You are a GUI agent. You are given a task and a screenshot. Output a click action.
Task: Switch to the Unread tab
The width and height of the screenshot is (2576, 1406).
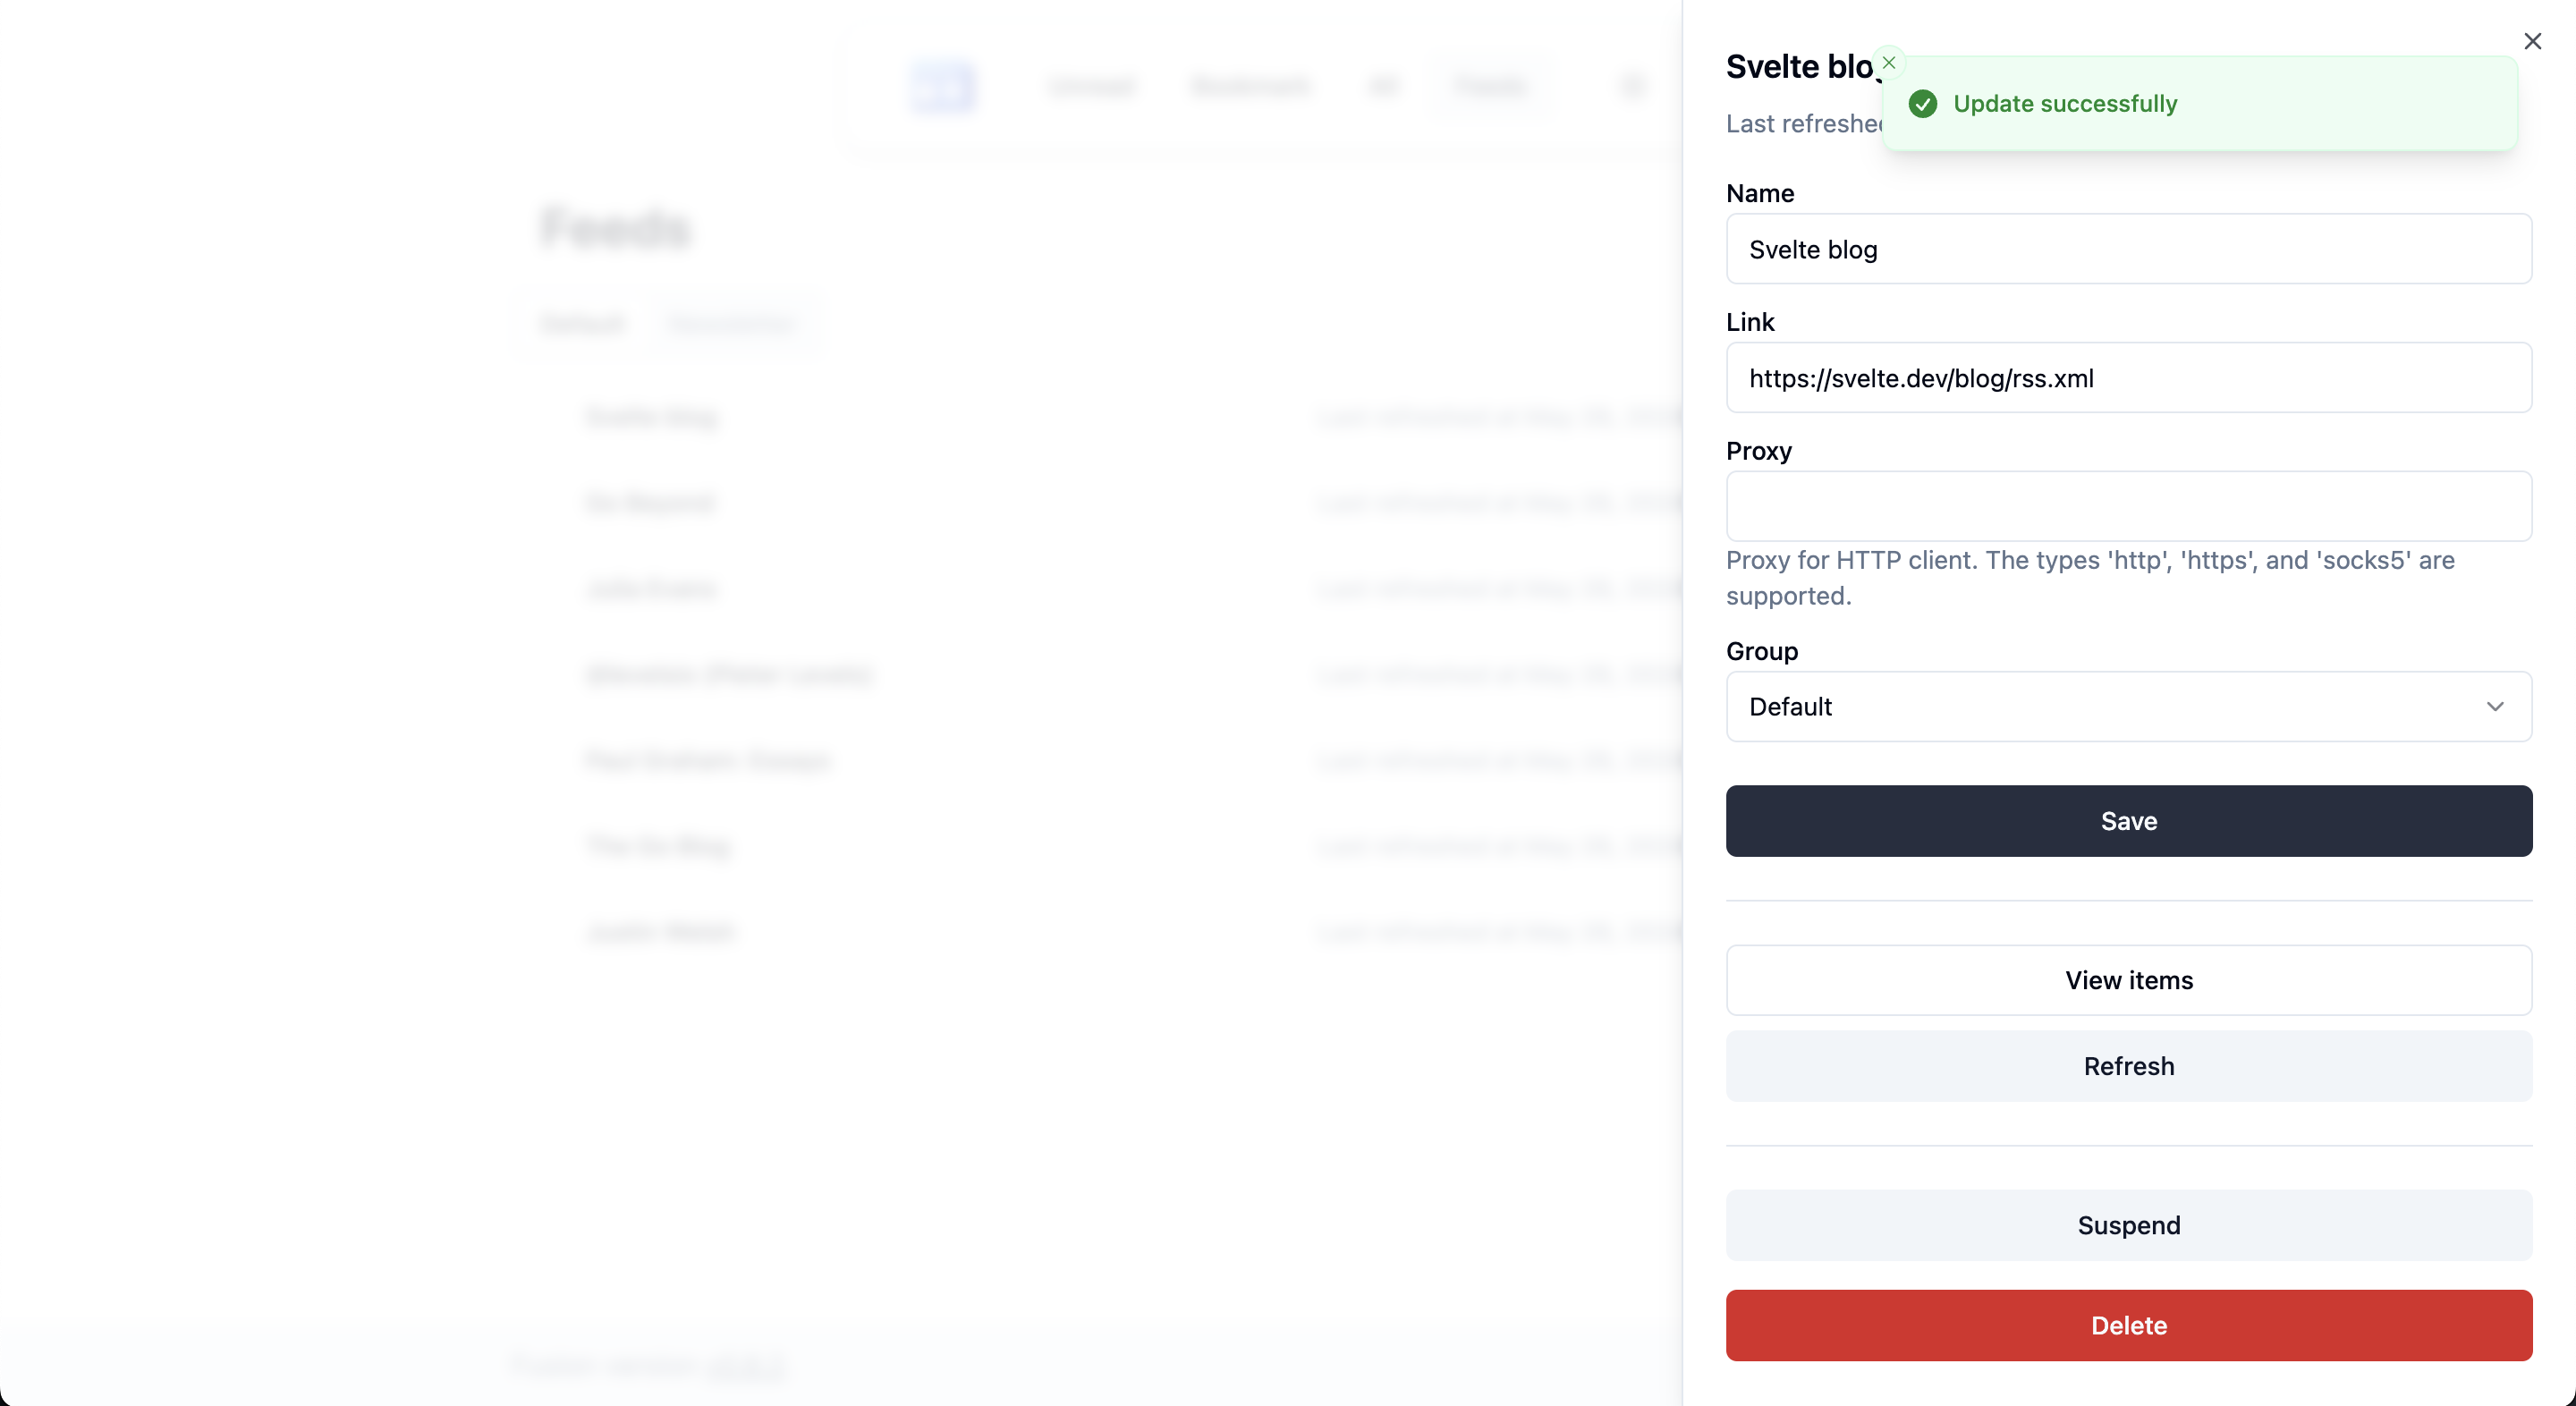pyautogui.click(x=1091, y=87)
